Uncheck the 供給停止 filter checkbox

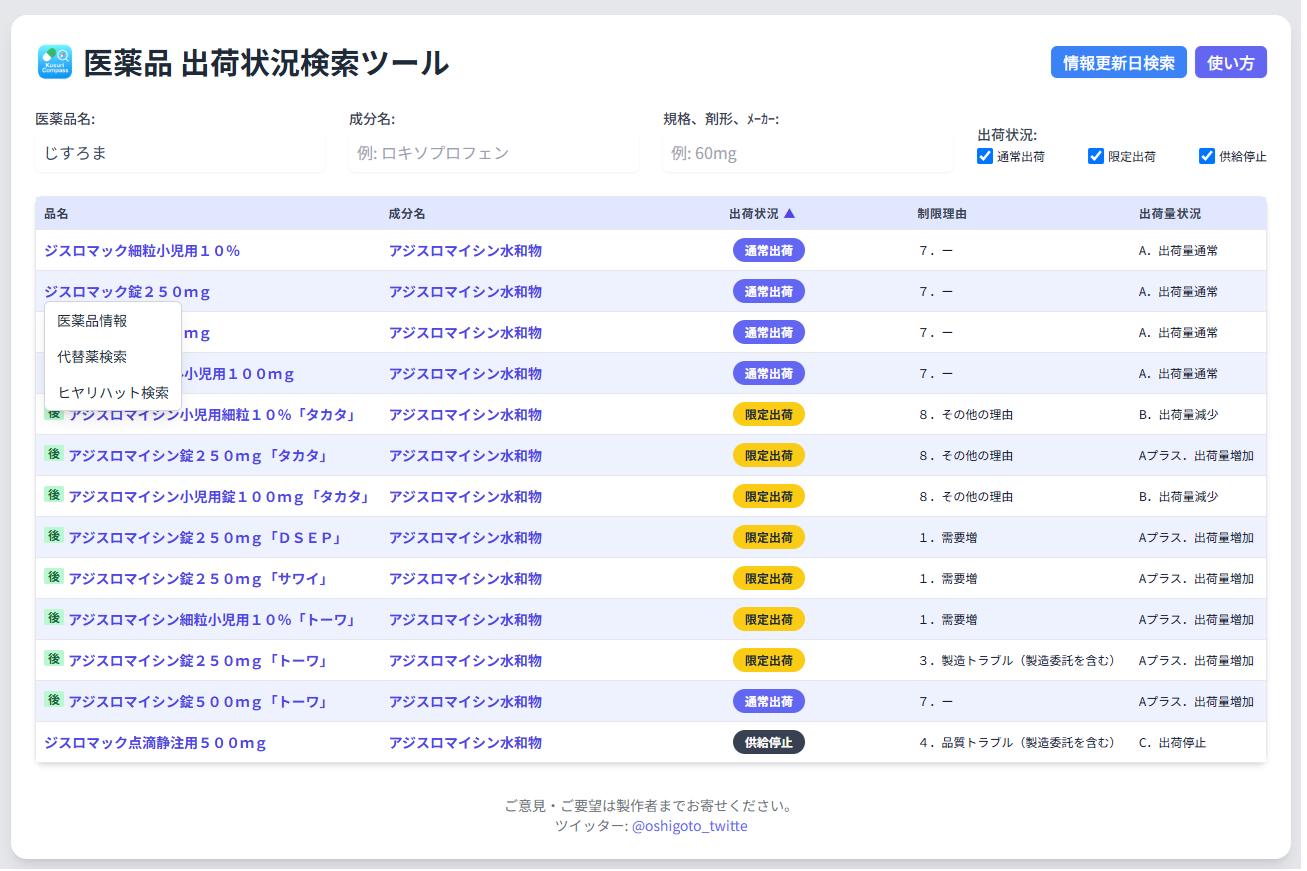click(x=1205, y=155)
